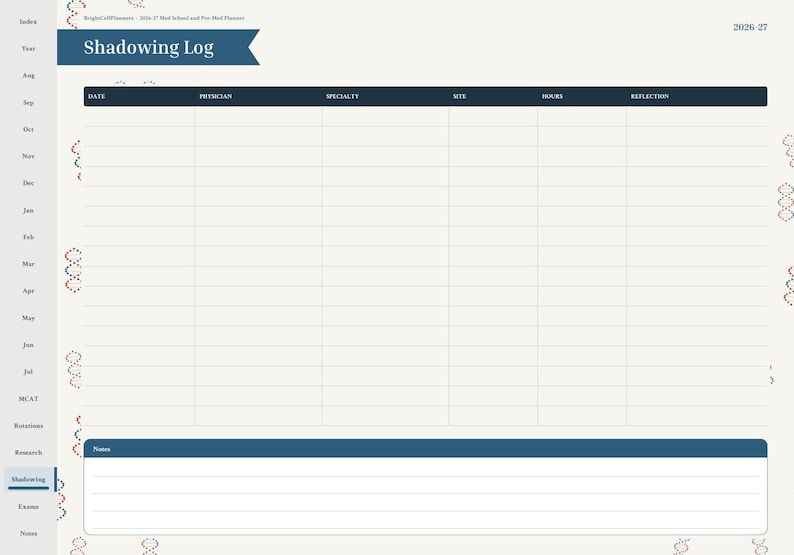The height and width of the screenshot is (555, 794).
Task: Click the REFLECTION column header
Action: 650,96
